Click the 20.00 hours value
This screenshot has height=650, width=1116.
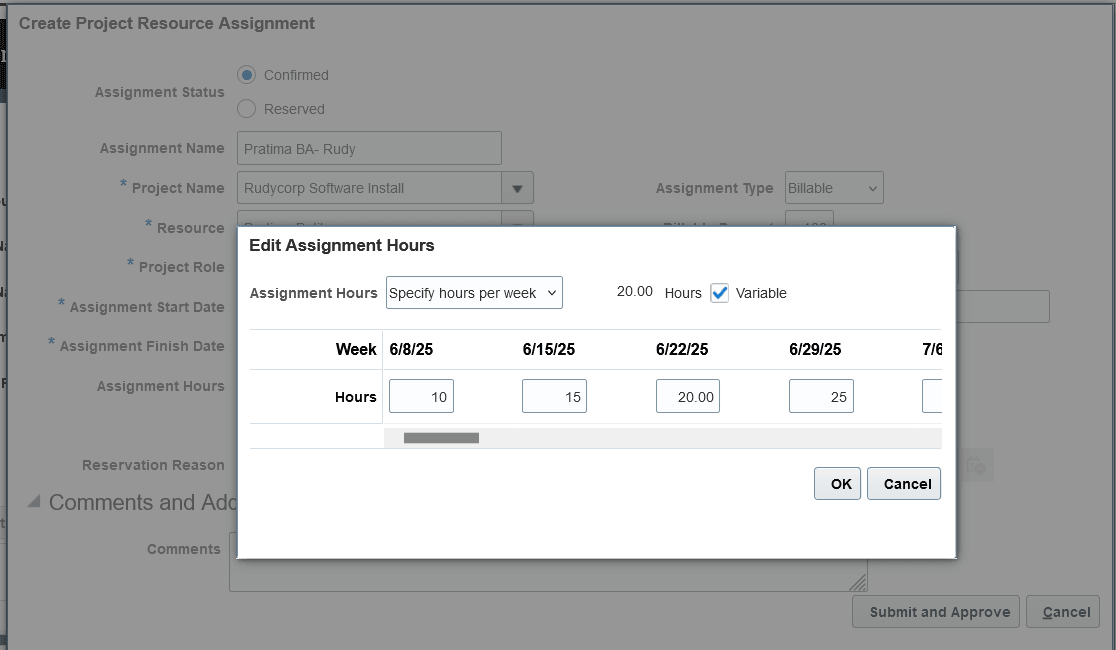(635, 291)
